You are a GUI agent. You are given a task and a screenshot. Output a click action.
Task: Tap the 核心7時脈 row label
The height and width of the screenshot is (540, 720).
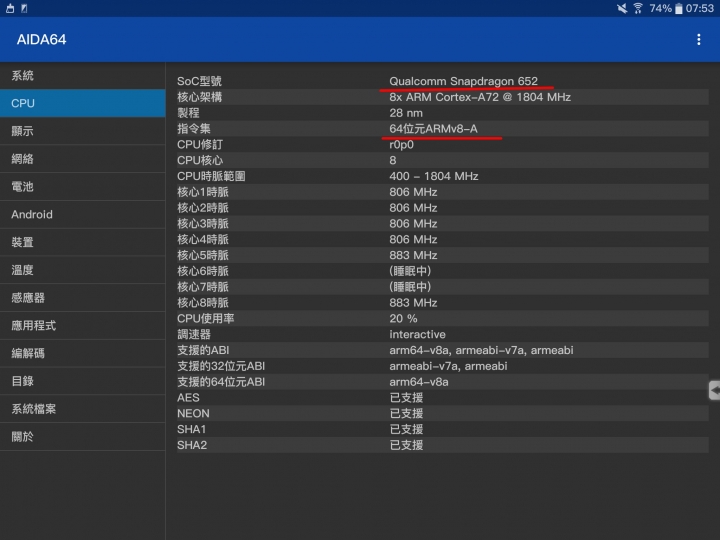pos(202,287)
